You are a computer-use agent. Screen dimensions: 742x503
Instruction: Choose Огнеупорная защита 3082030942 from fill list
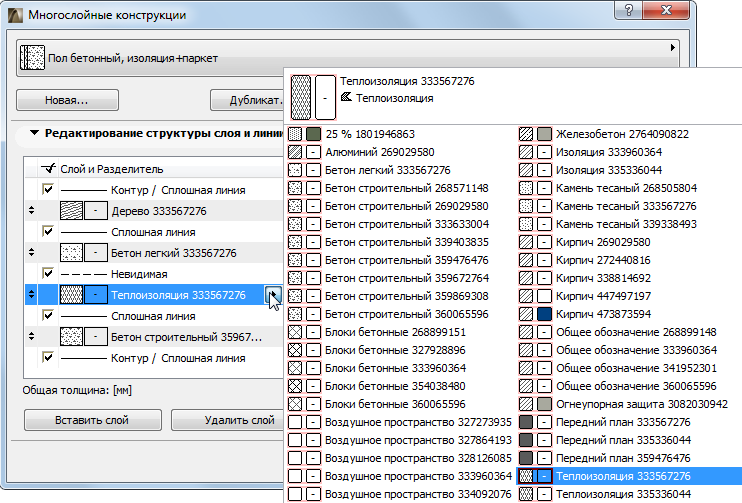[642, 404]
